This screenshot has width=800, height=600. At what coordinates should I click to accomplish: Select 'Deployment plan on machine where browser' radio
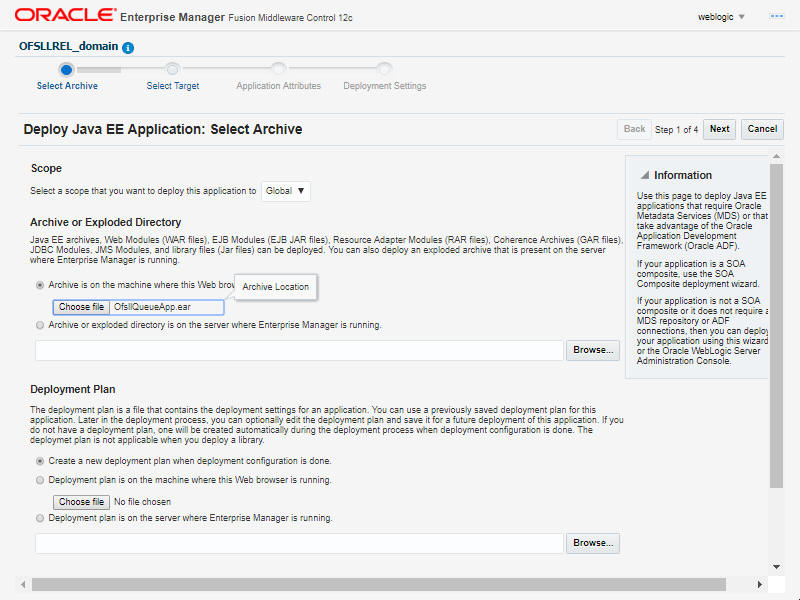tap(40, 480)
